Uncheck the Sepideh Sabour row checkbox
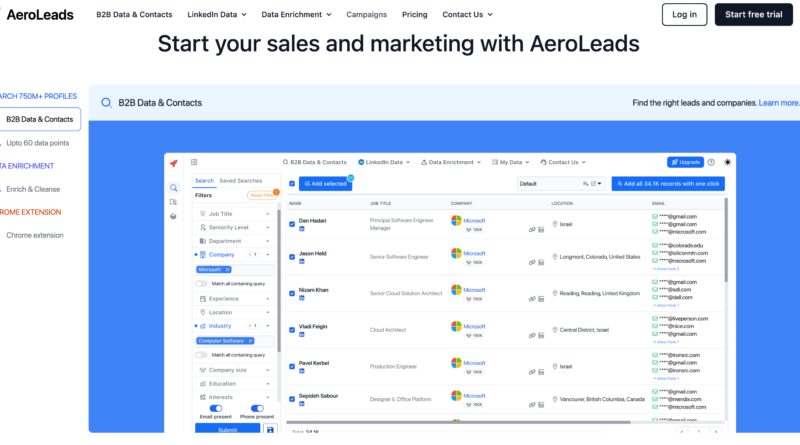Viewport: 800px width, 445px height. coord(292,399)
